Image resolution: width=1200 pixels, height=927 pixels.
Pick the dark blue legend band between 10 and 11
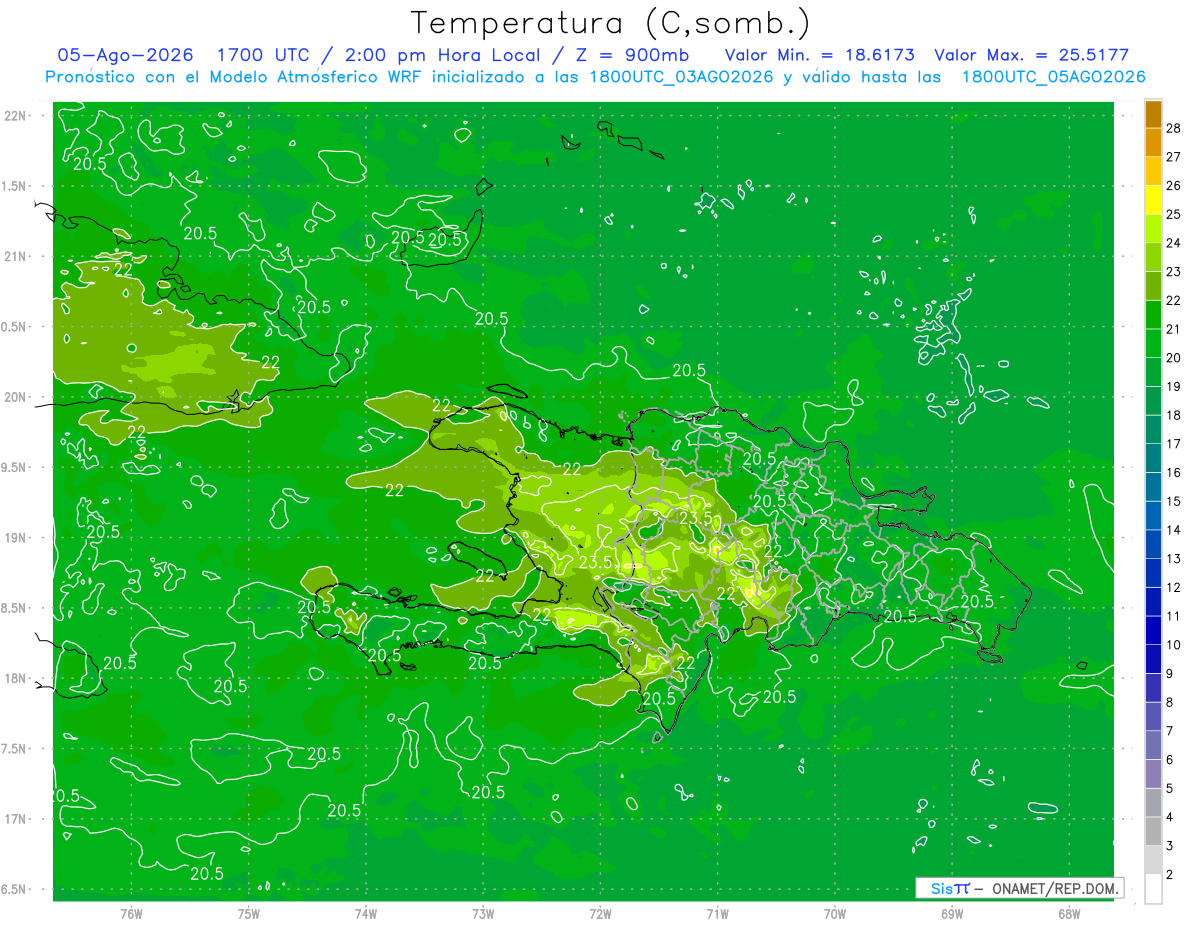(1153, 631)
